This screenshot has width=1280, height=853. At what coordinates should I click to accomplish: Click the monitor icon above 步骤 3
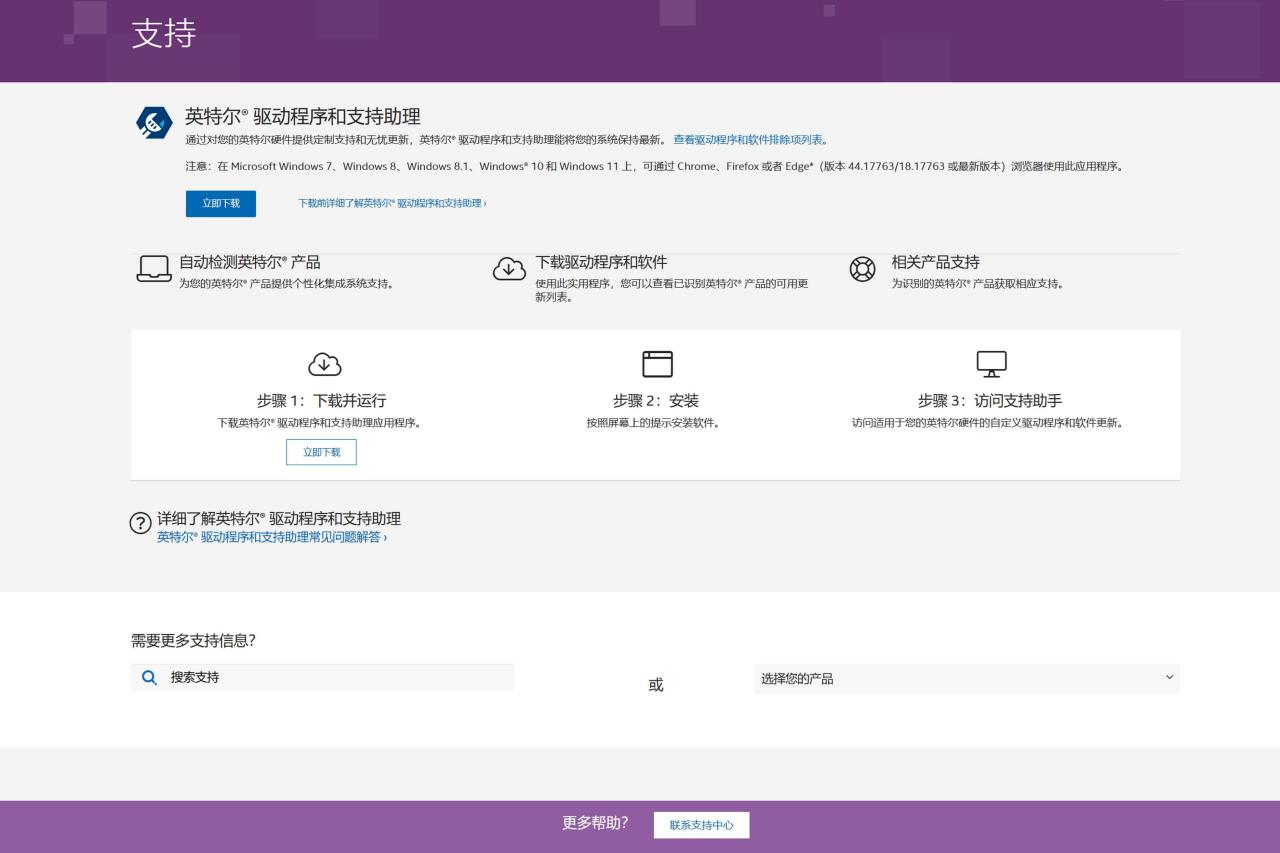click(x=991, y=364)
